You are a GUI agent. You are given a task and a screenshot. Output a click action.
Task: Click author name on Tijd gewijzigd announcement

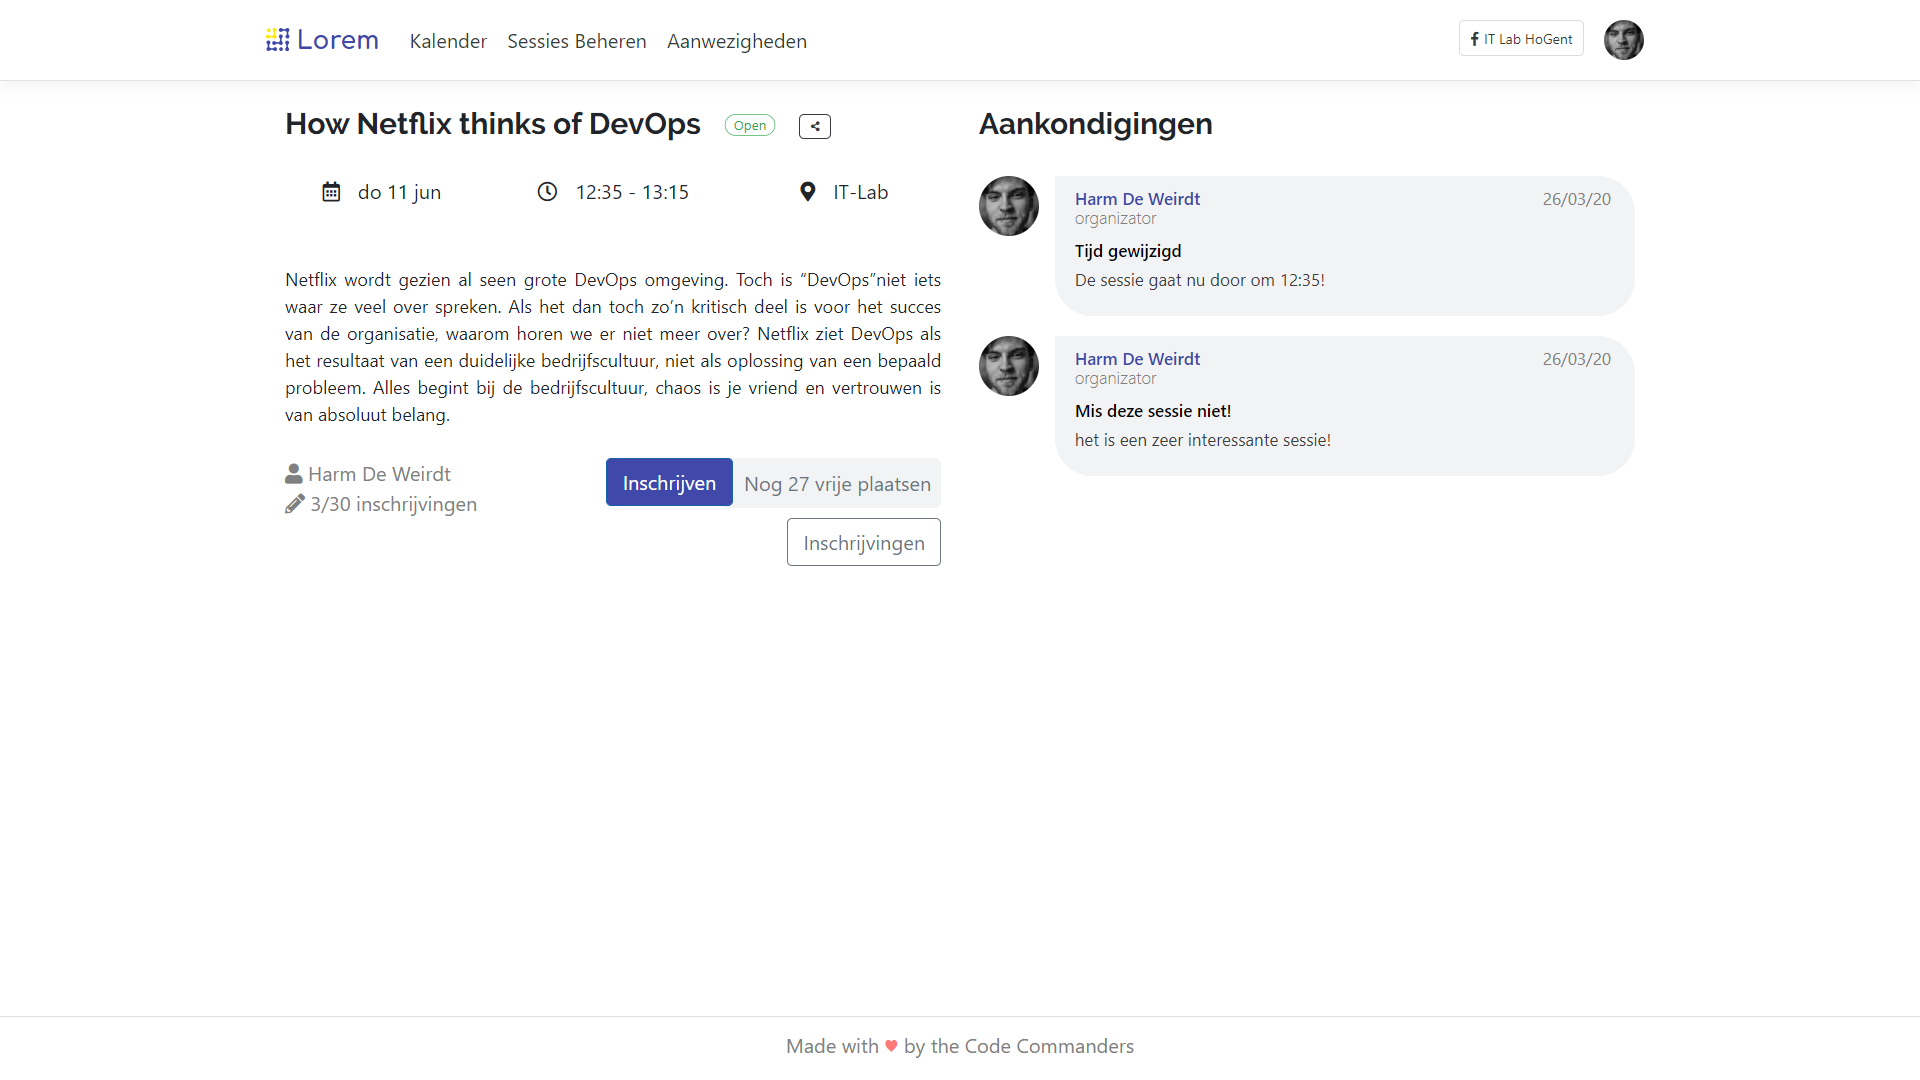click(x=1137, y=199)
